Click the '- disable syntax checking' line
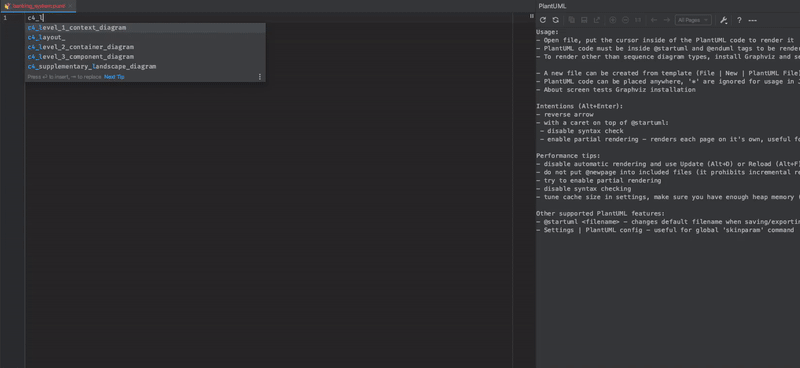The width and height of the screenshot is (800, 368). tap(584, 189)
